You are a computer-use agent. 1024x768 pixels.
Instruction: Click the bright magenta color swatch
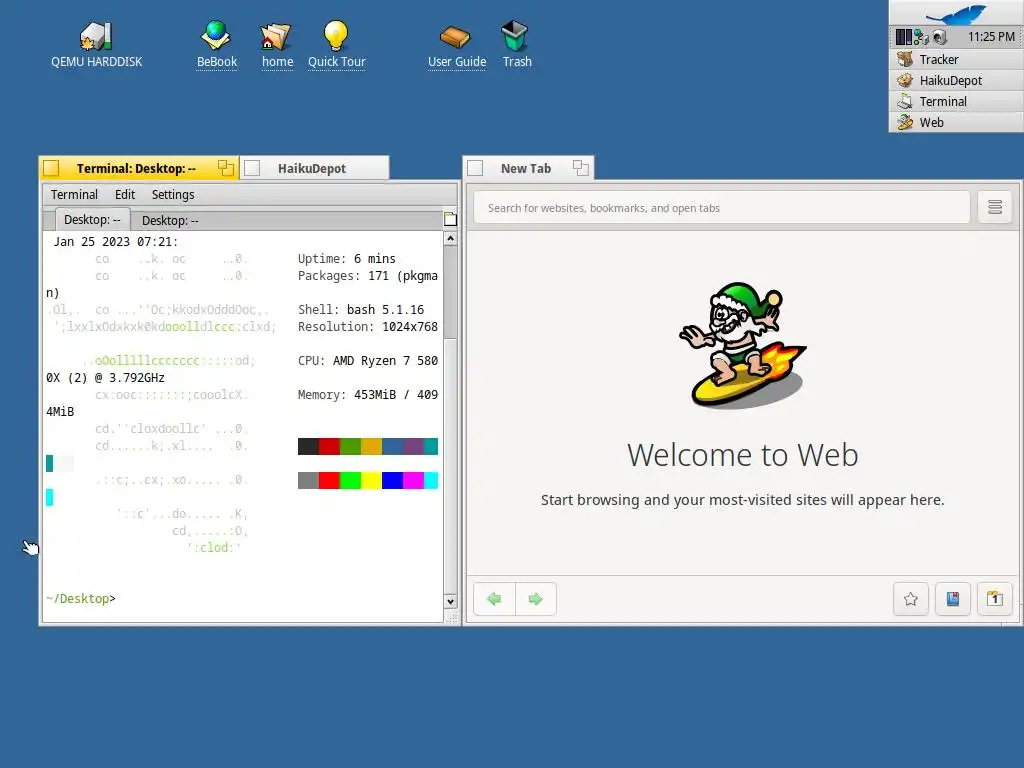[x=413, y=481]
